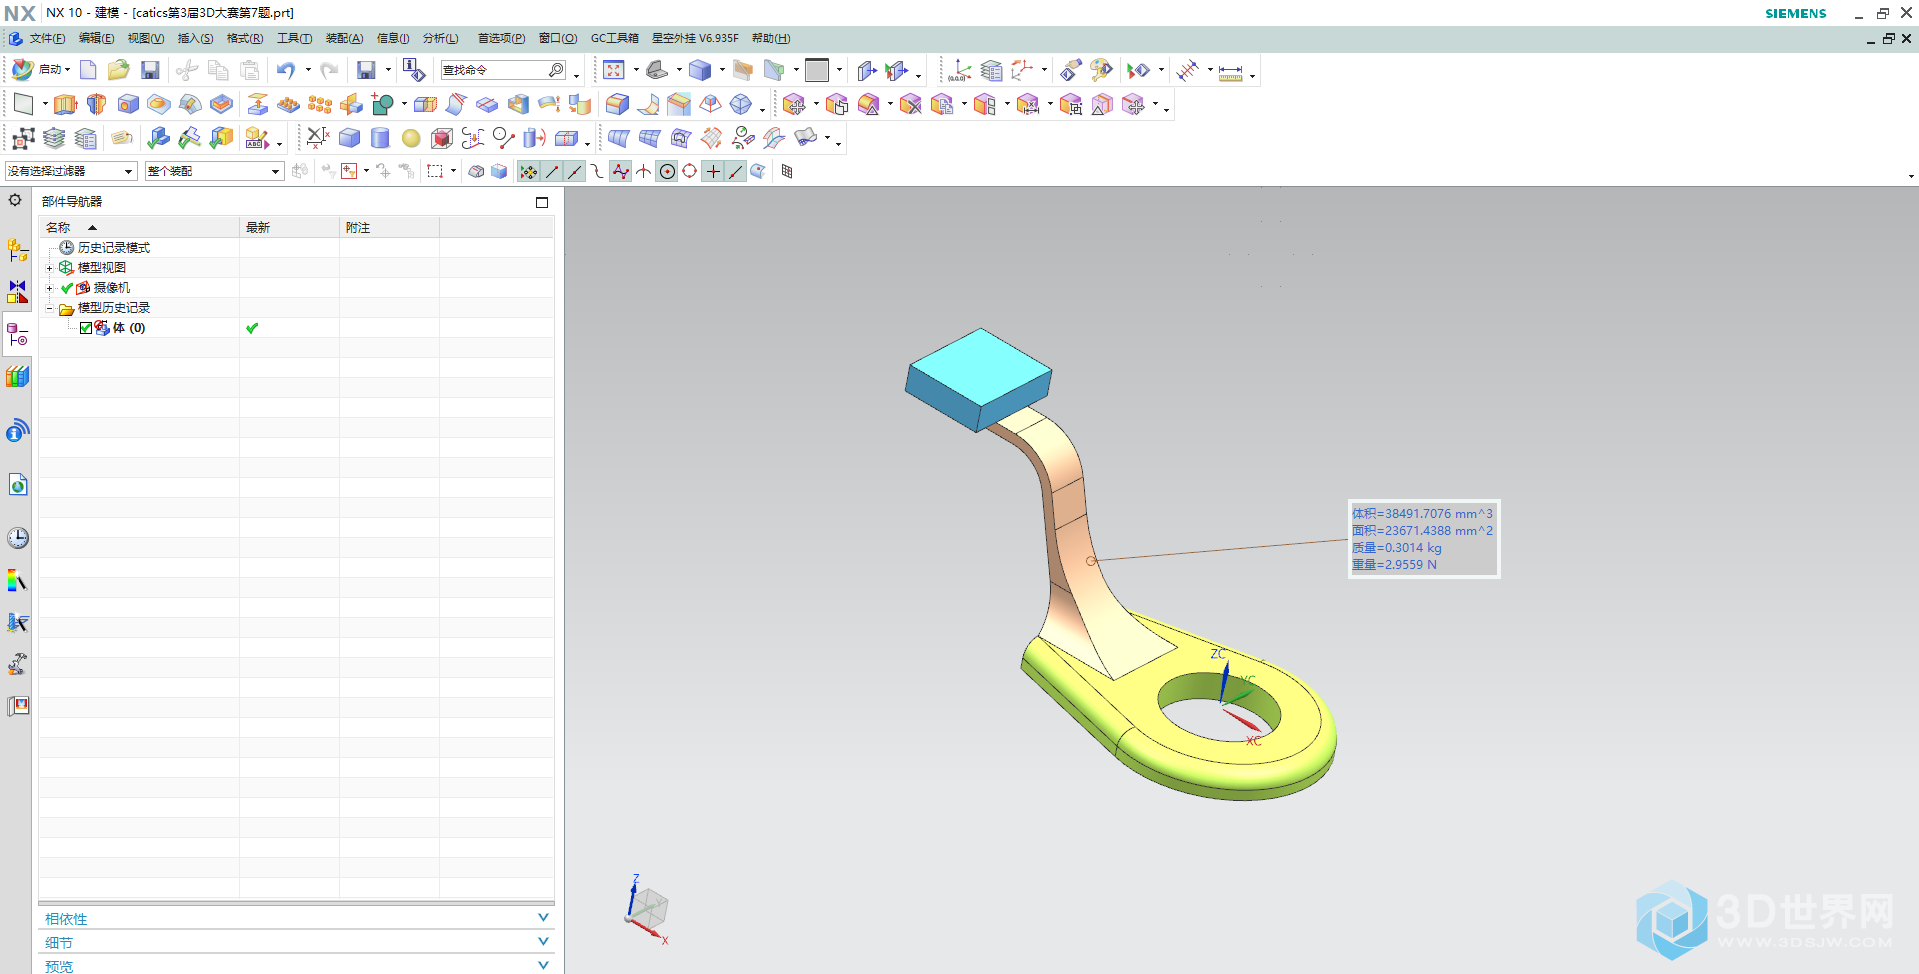Create a Sphere primitive
This screenshot has width=1919, height=974.
[x=411, y=138]
